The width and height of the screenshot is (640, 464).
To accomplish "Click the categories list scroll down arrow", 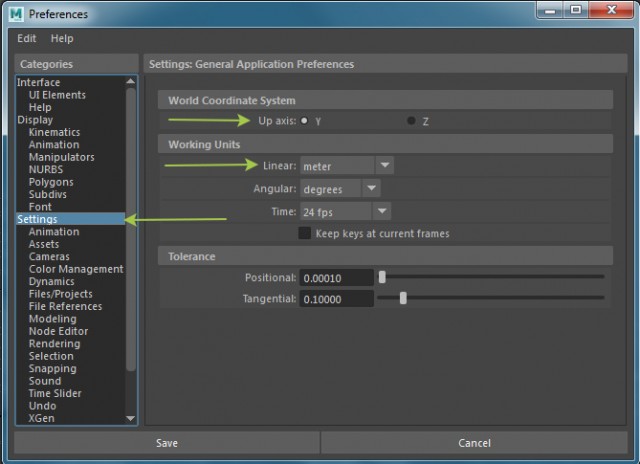I will 131,418.
